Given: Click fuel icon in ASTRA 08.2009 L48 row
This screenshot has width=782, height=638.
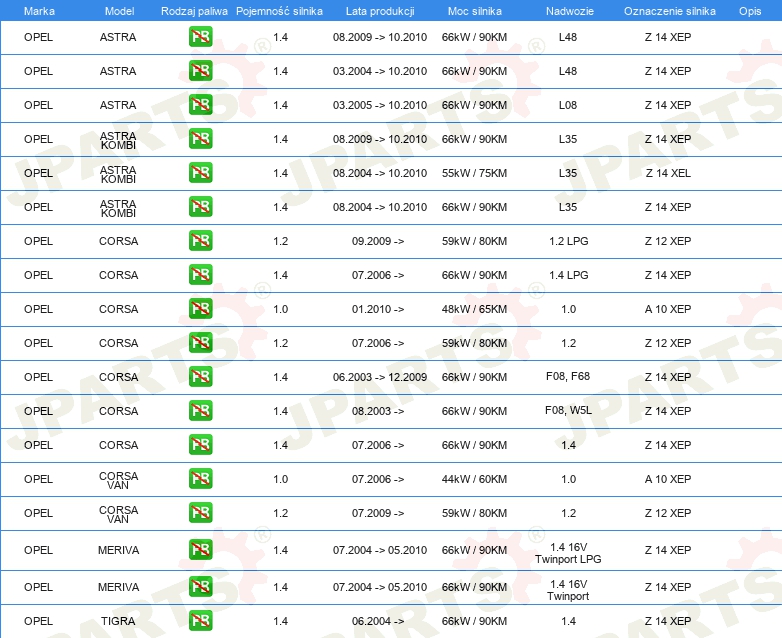Looking at the screenshot, I should [x=200, y=37].
